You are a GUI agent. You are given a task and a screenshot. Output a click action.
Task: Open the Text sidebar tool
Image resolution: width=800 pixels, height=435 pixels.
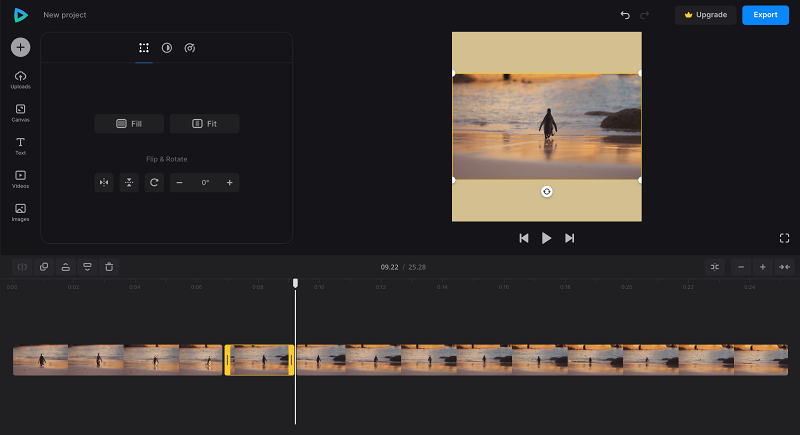tap(20, 146)
